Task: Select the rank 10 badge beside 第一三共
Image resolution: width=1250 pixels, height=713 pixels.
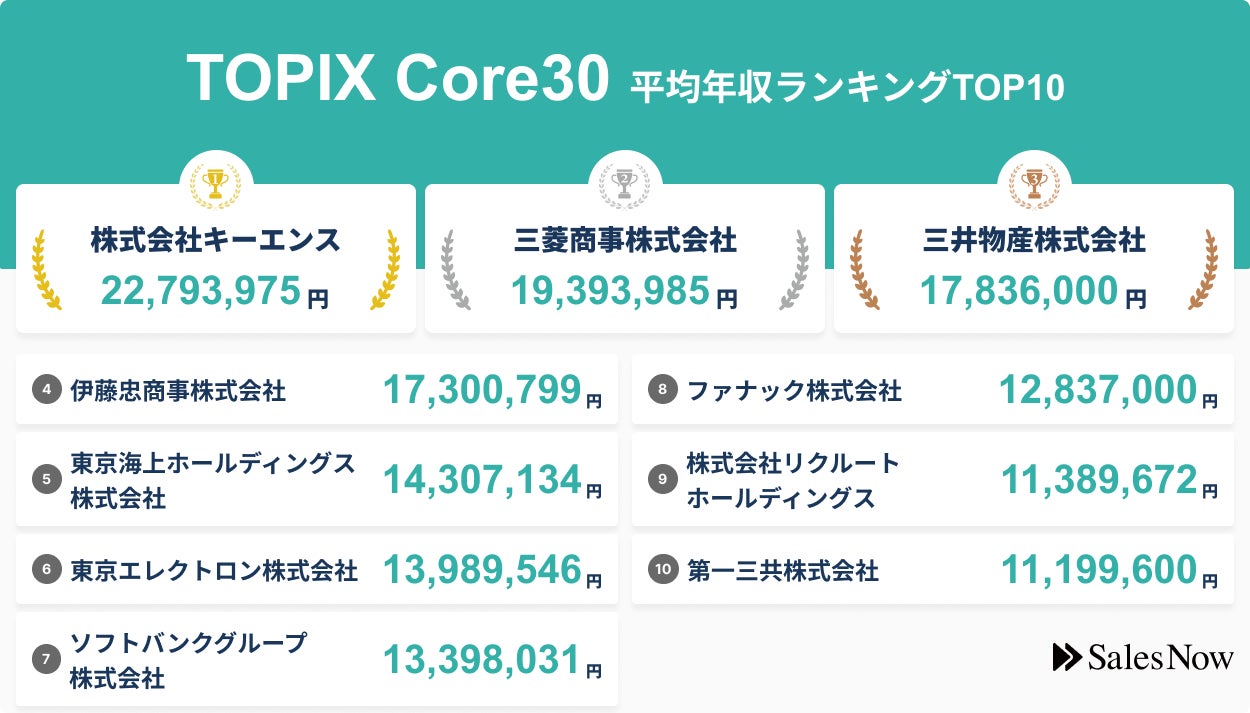Action: click(662, 570)
